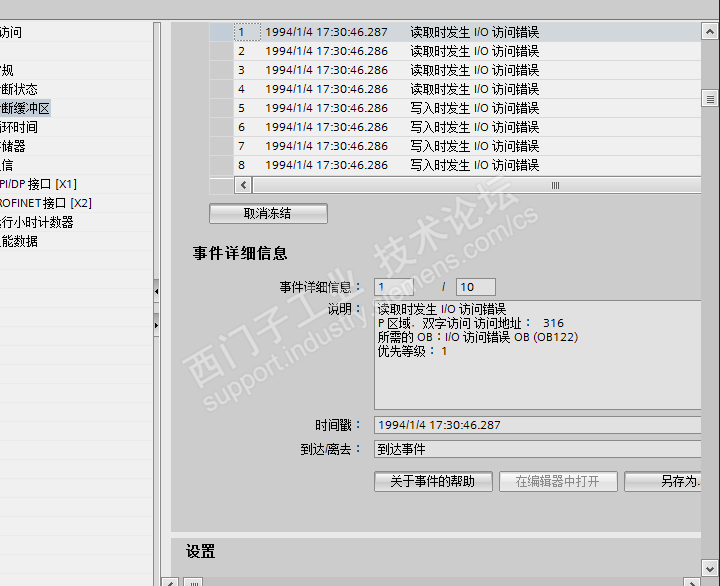
Task: Collapse navigation pane with left splitter arrow
Action: 157,291
